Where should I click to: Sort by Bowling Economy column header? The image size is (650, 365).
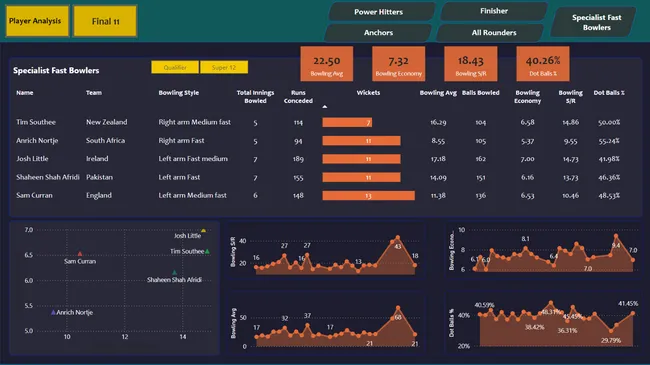pos(527,97)
